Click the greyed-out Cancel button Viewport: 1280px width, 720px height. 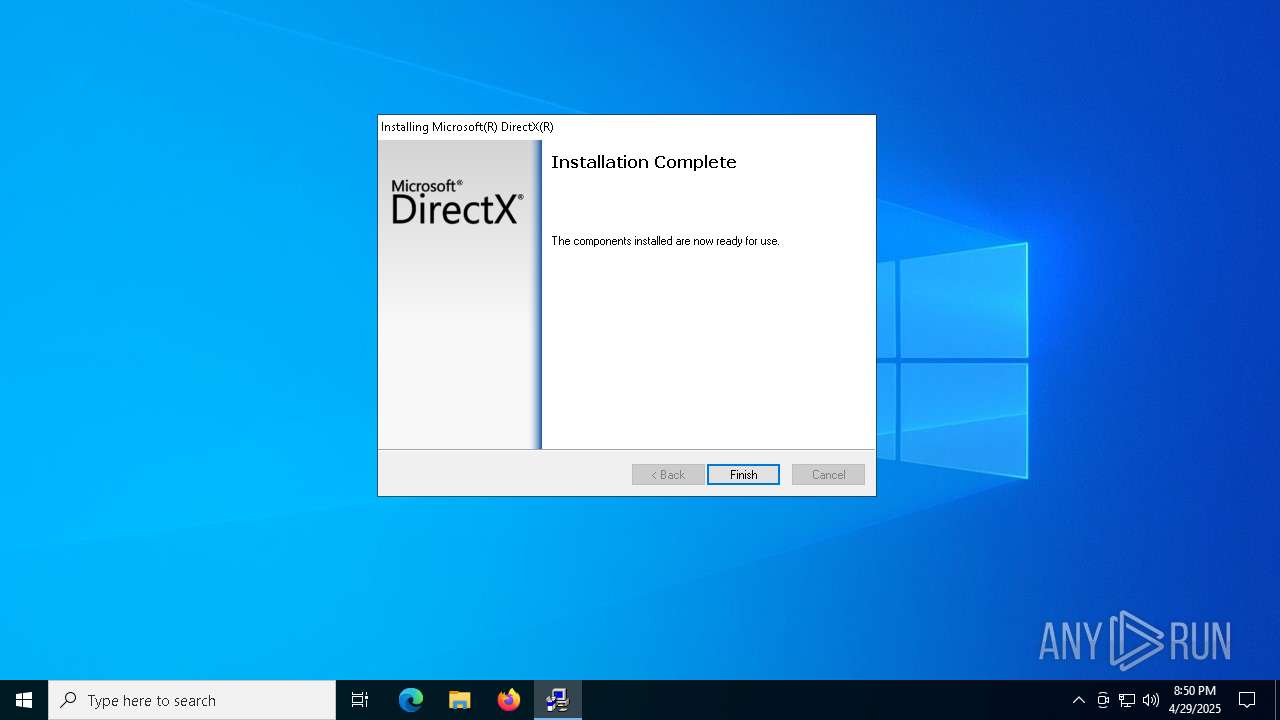point(828,475)
